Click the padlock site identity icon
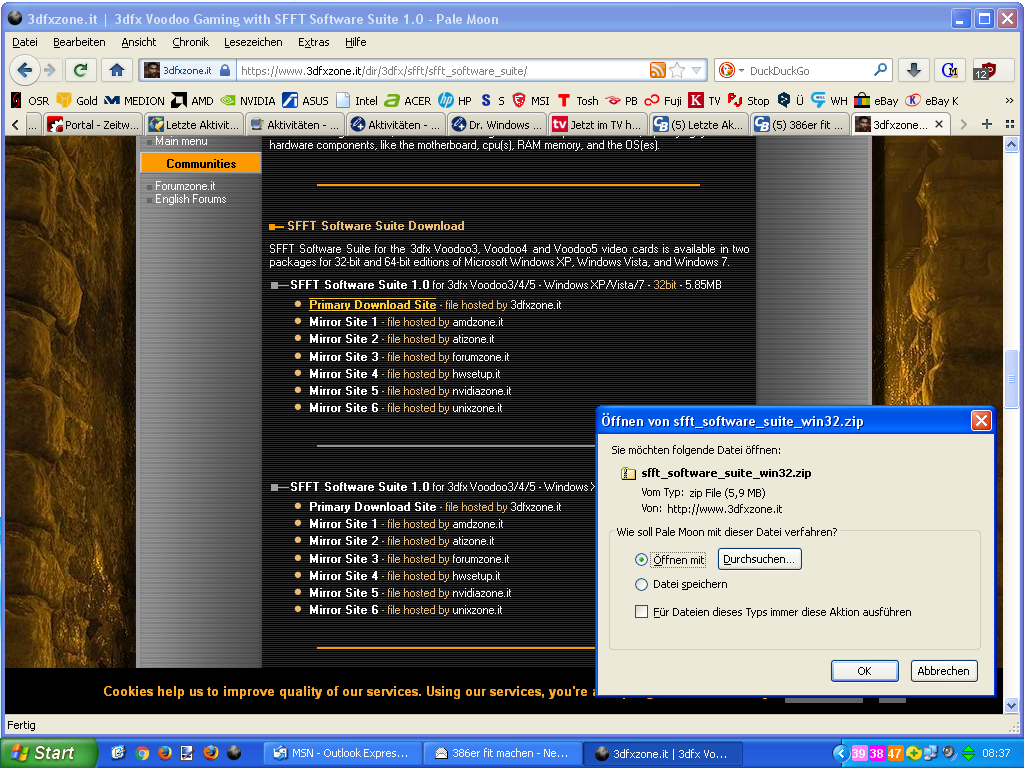1024x768 pixels. pos(225,70)
